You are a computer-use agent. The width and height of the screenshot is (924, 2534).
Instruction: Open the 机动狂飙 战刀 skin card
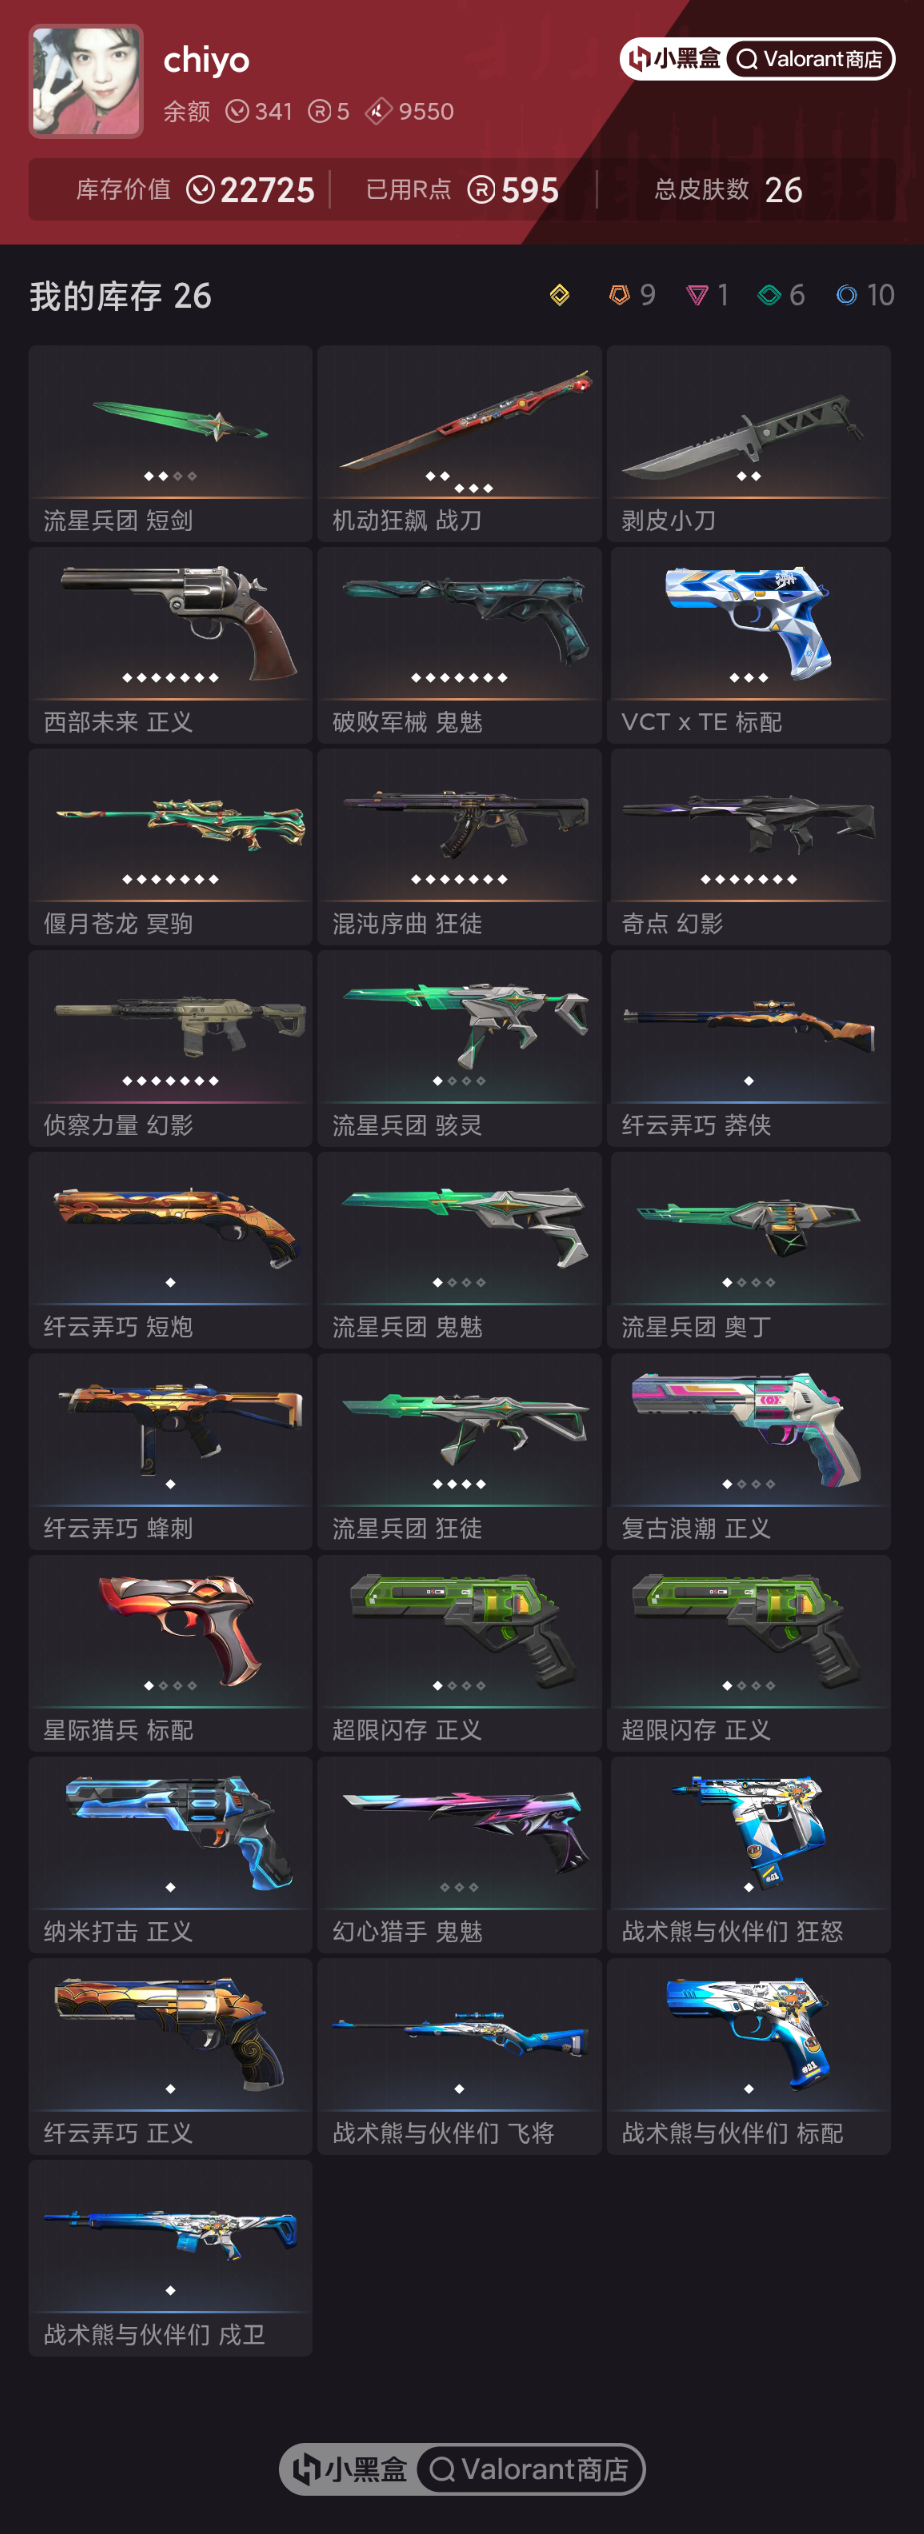(459, 444)
